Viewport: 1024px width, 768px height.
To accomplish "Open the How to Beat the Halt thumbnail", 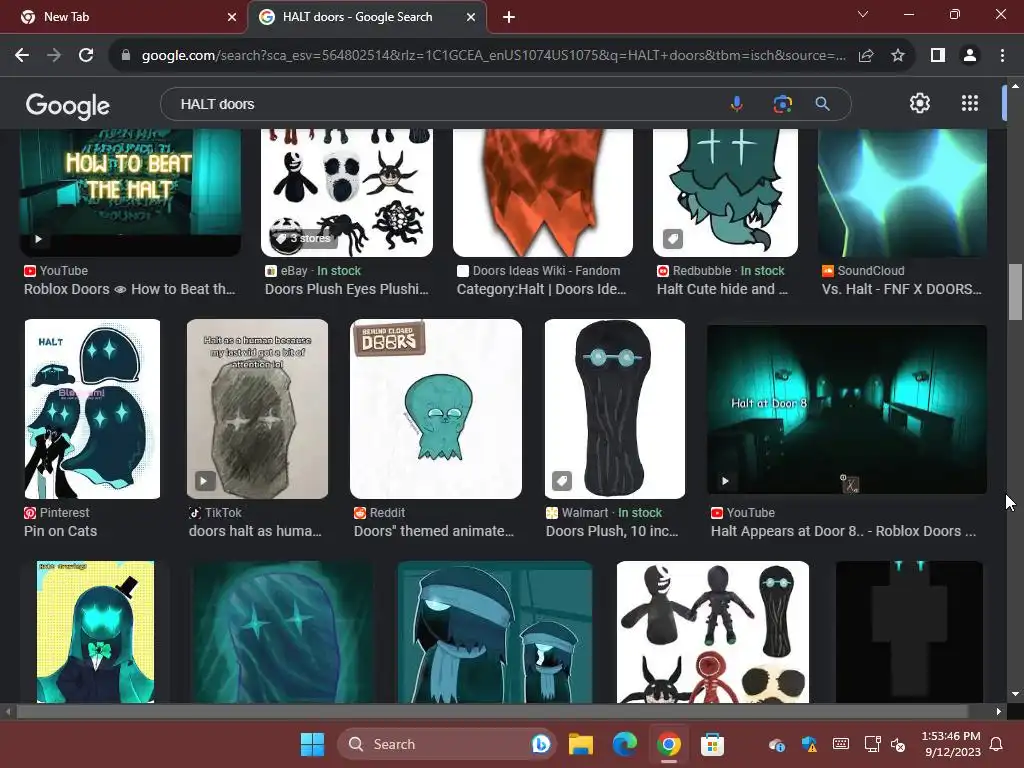I will [x=130, y=193].
